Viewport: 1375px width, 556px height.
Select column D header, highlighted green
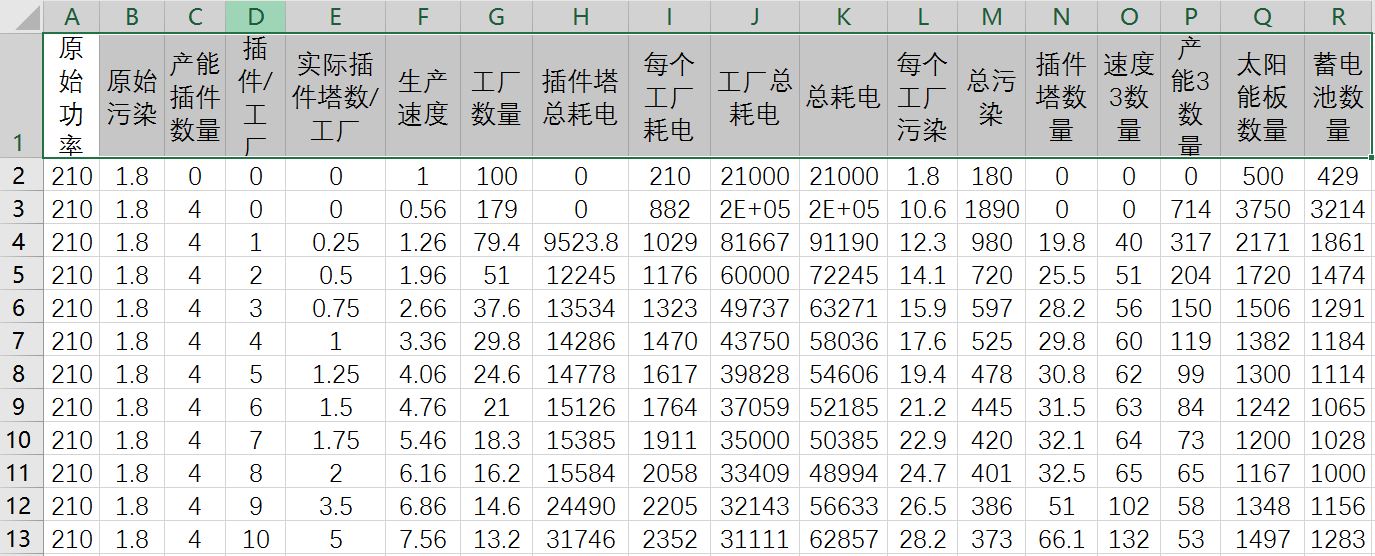click(x=256, y=16)
